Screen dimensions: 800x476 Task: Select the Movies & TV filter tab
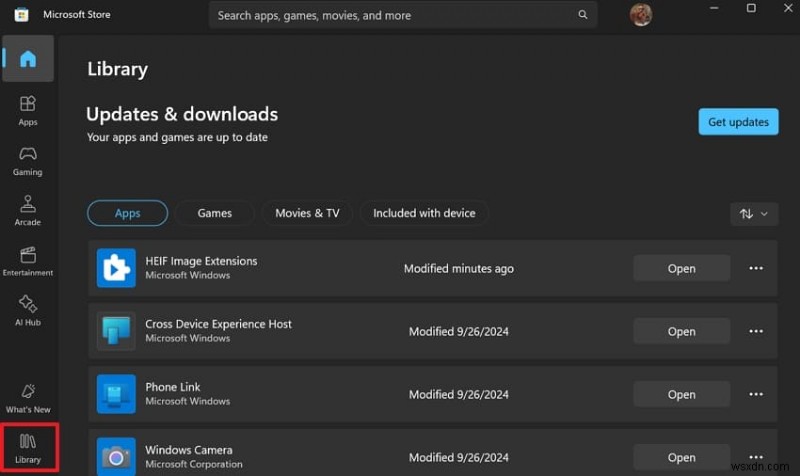pos(307,213)
